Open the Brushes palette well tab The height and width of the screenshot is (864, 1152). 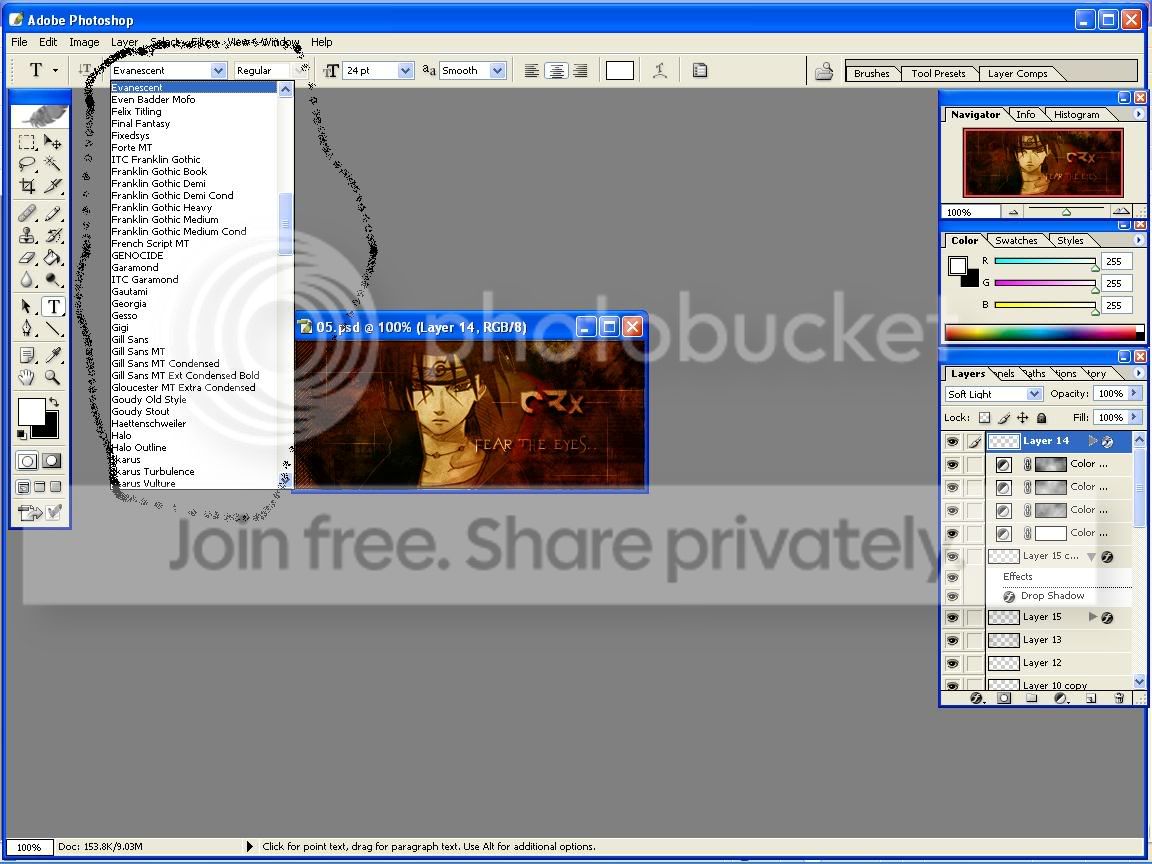point(871,73)
